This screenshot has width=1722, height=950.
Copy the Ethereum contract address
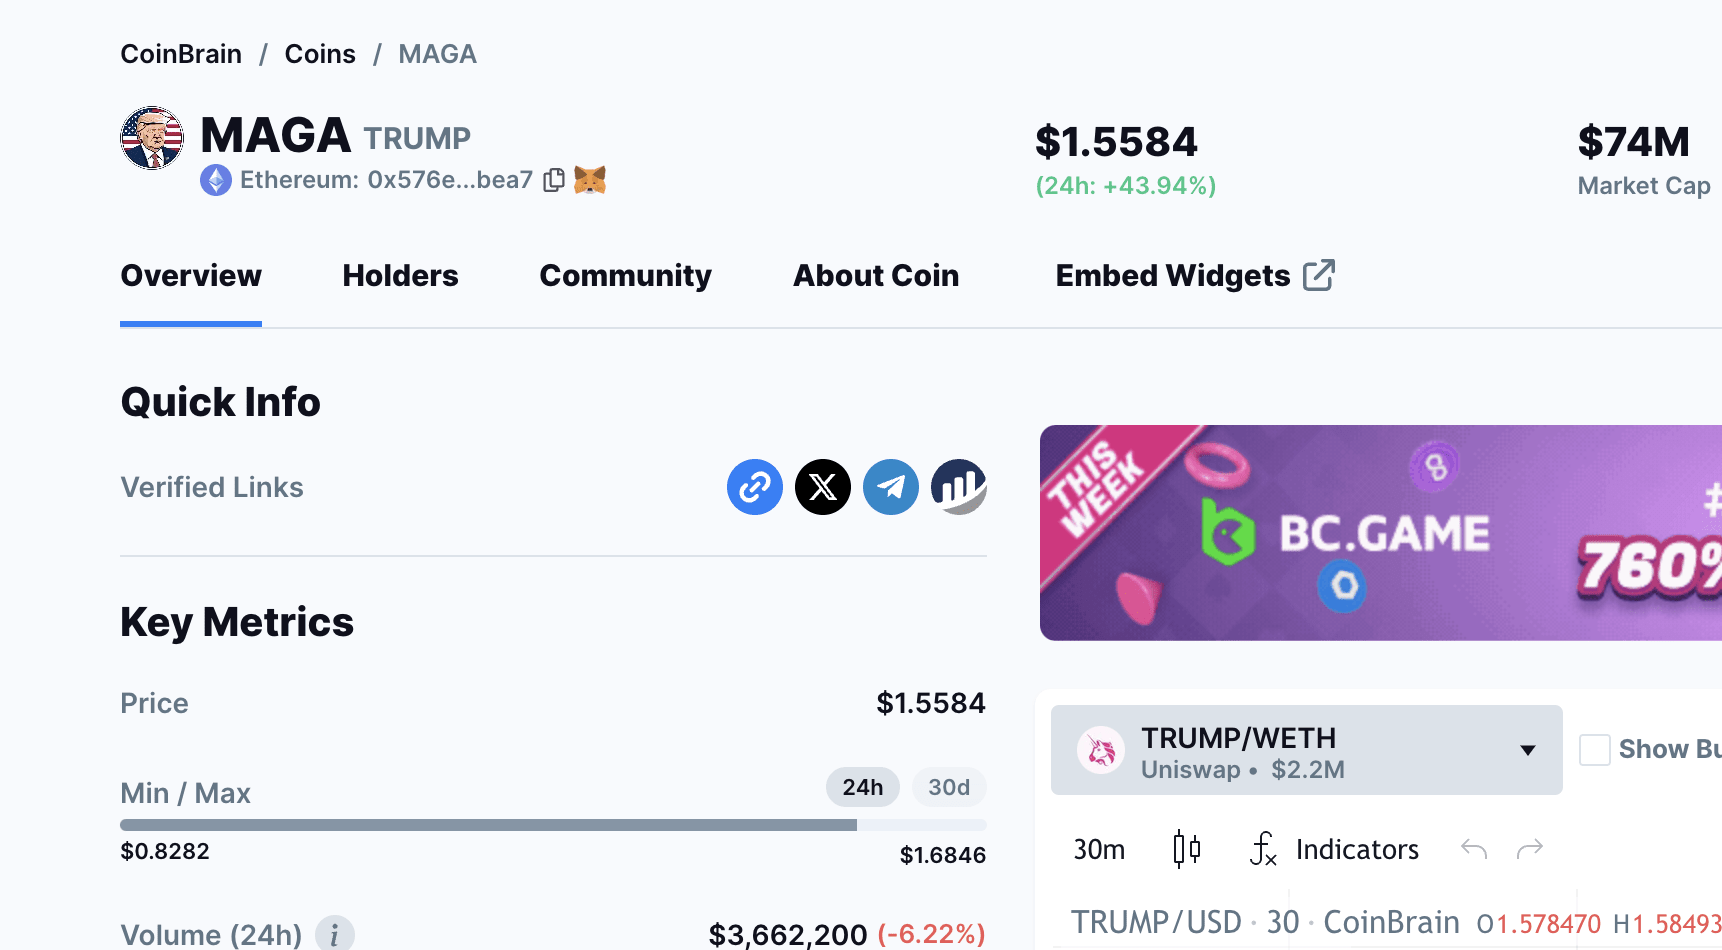[x=553, y=180]
